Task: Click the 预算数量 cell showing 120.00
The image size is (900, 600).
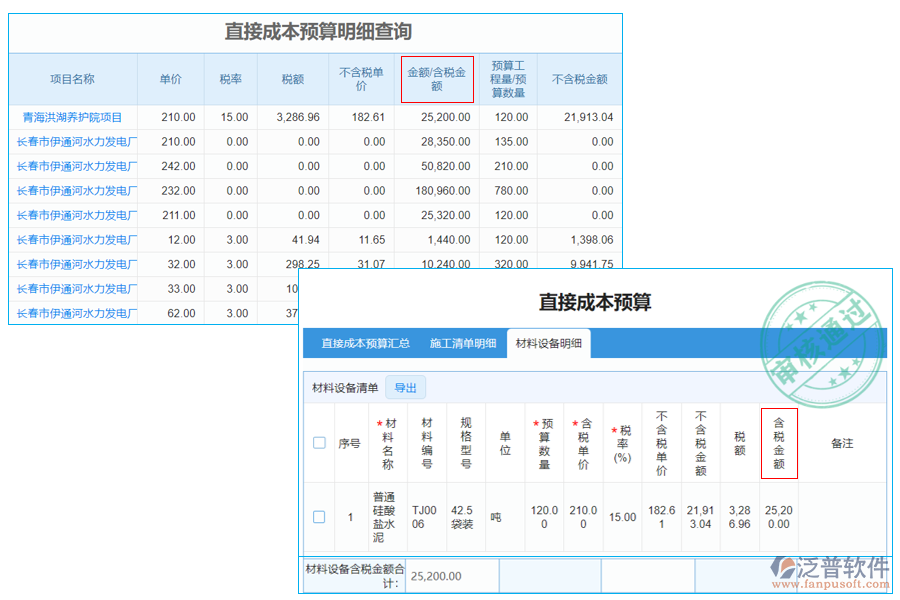Action: point(543,518)
